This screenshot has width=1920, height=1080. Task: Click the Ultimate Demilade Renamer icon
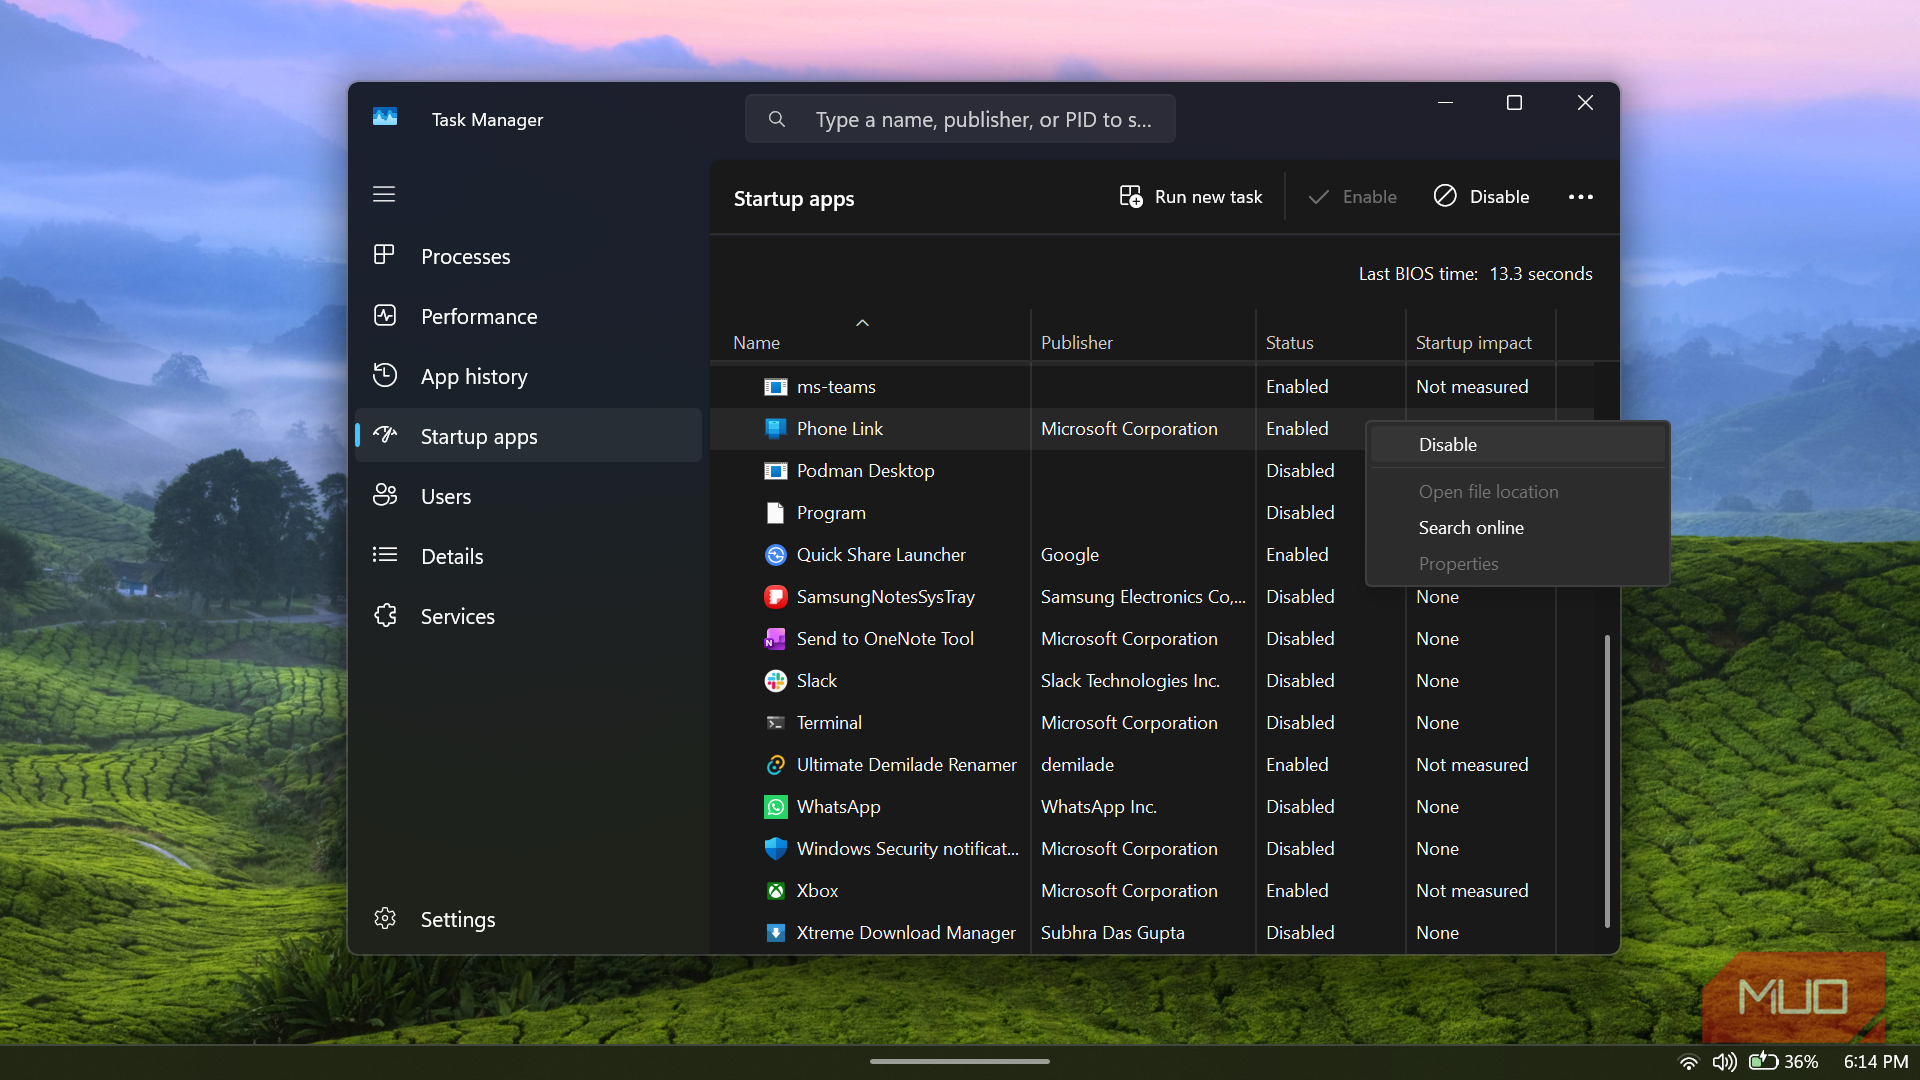(775, 765)
